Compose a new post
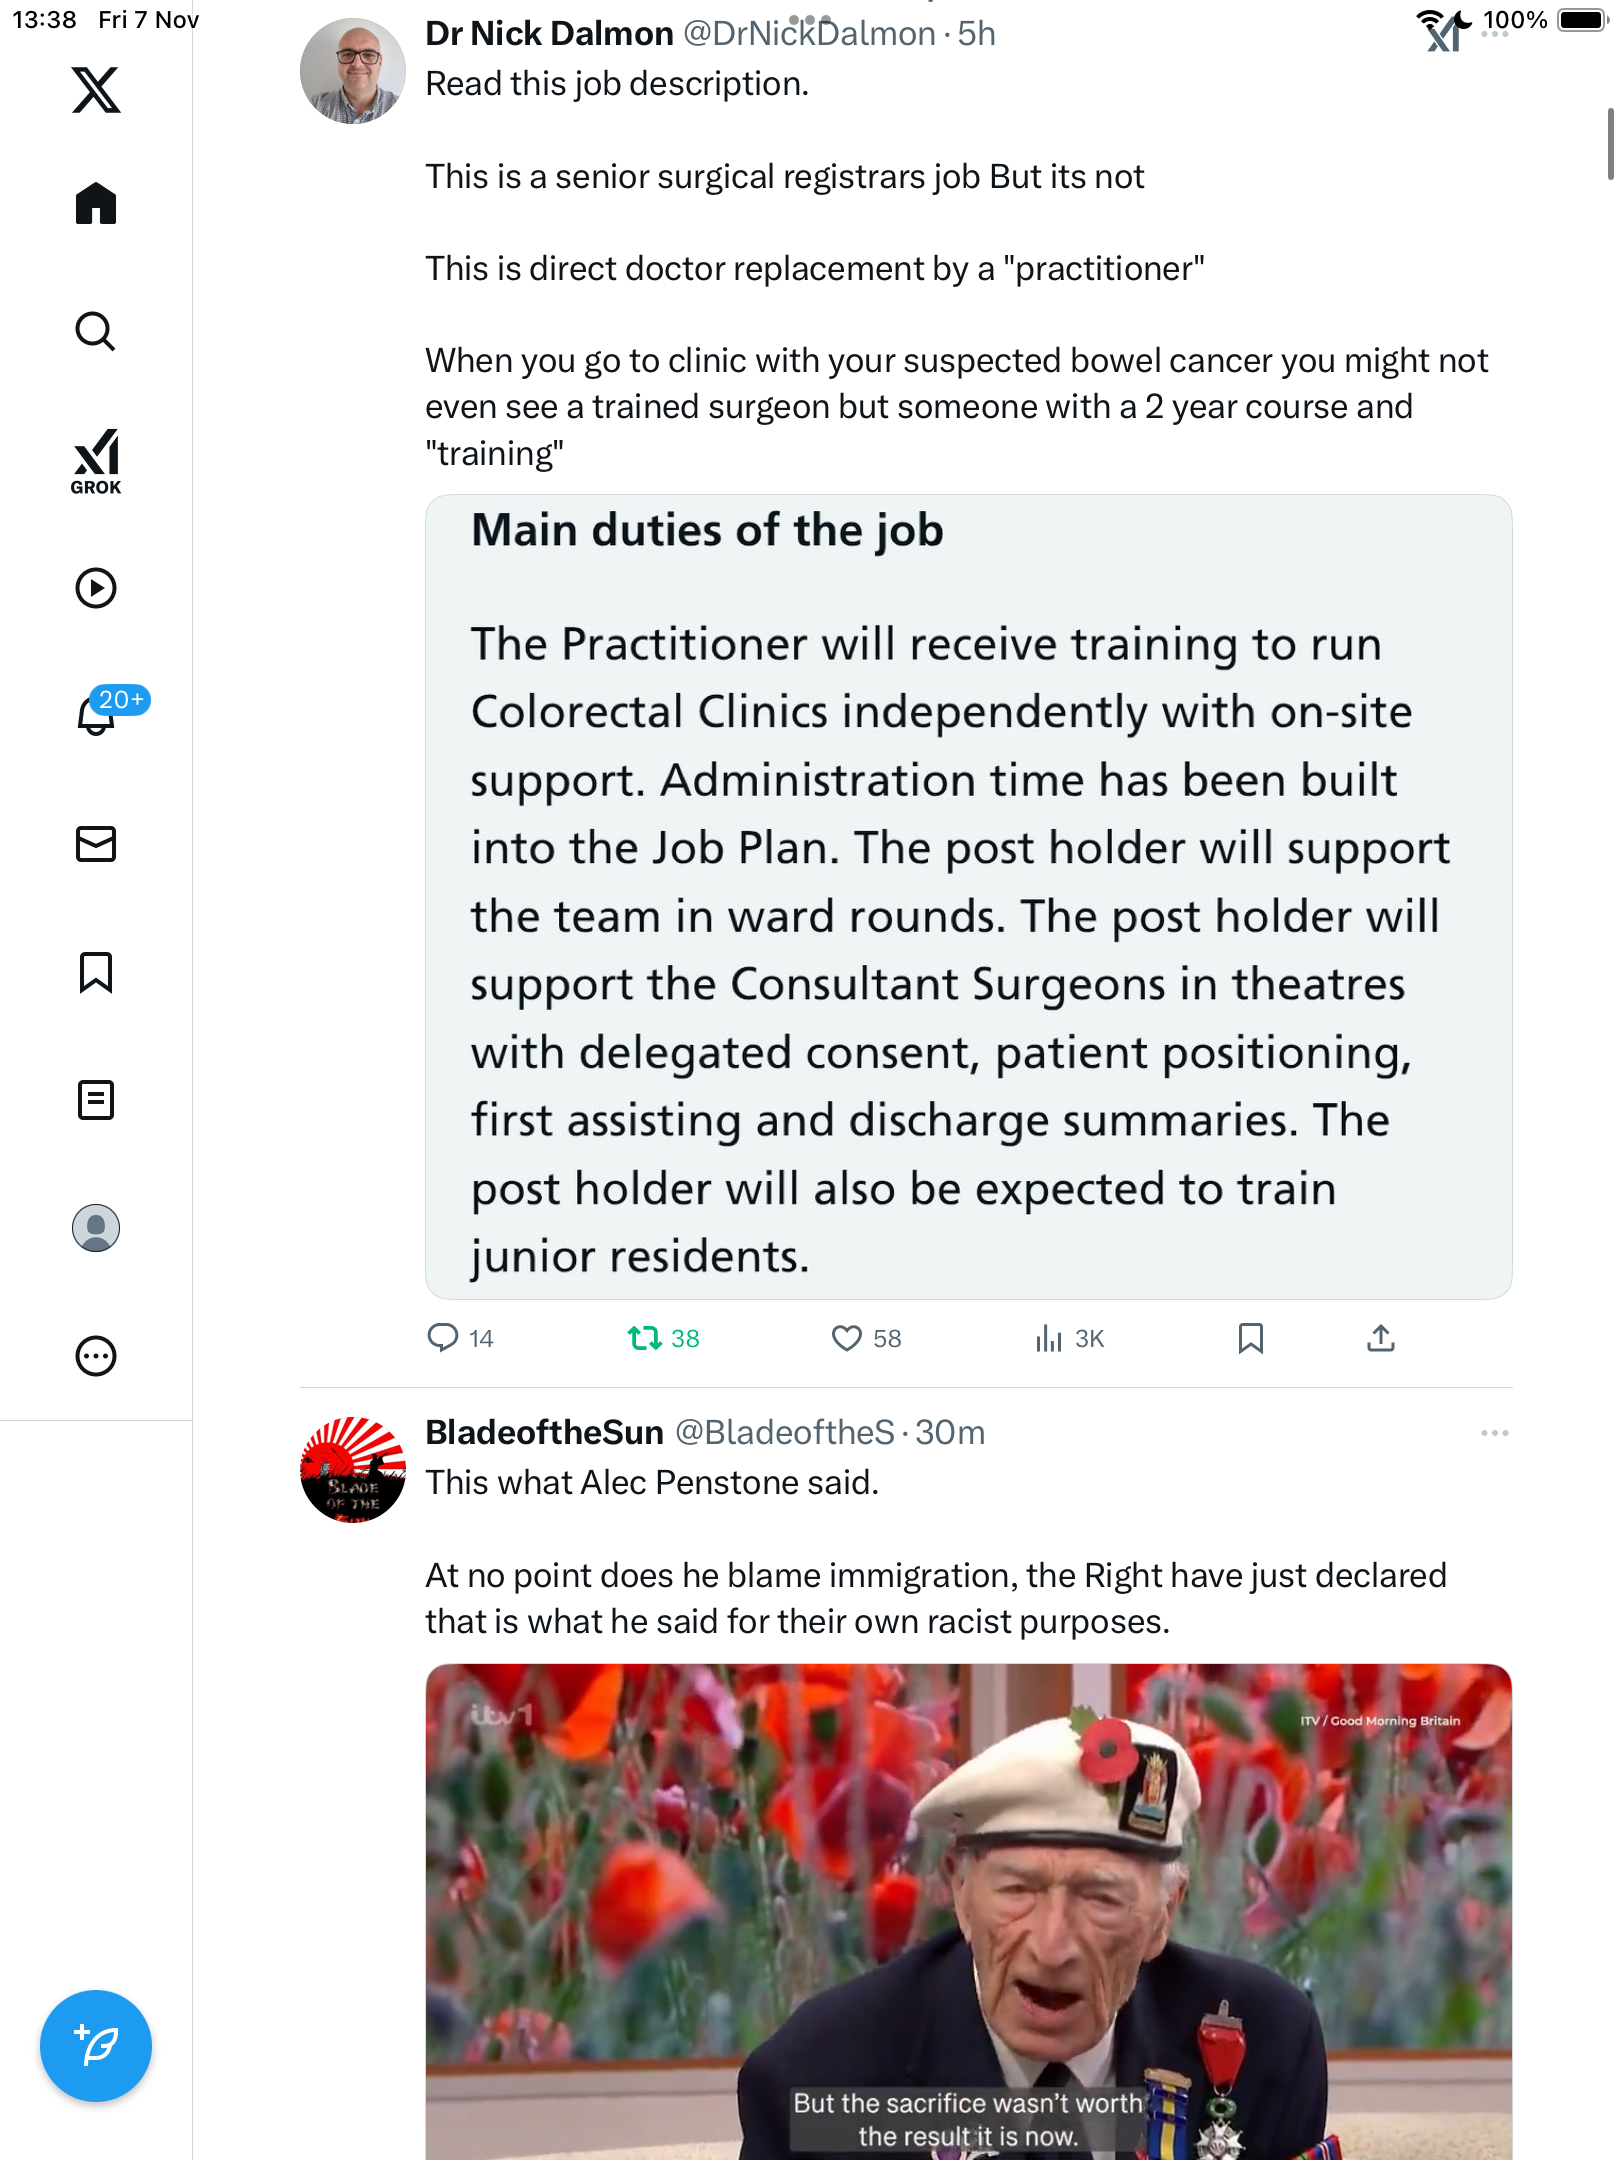Viewport: 1620px width, 2160px height. tap(96, 2046)
